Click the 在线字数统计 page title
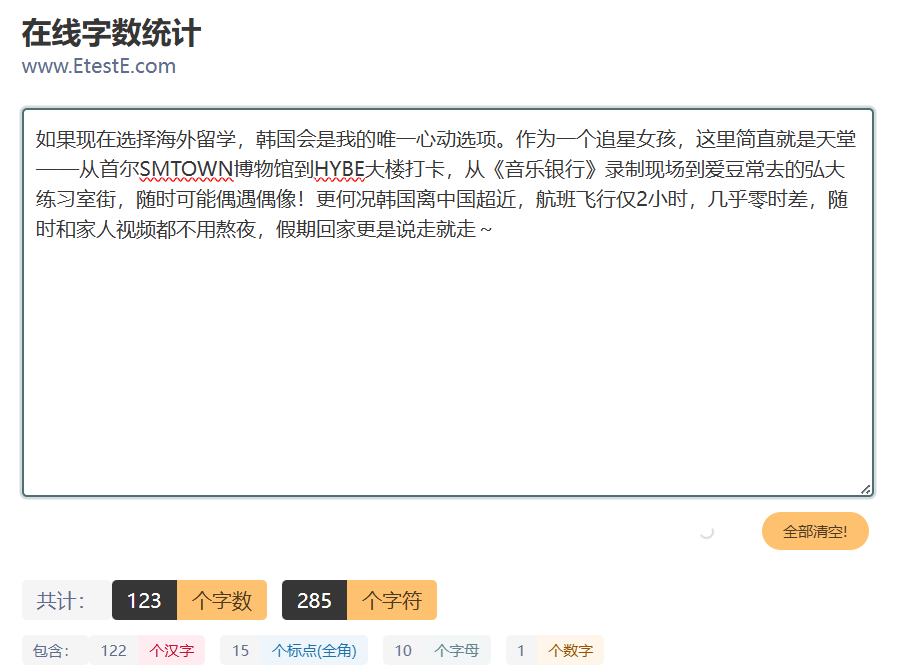Image resolution: width=898 pixels, height=669 pixels. click(x=111, y=32)
